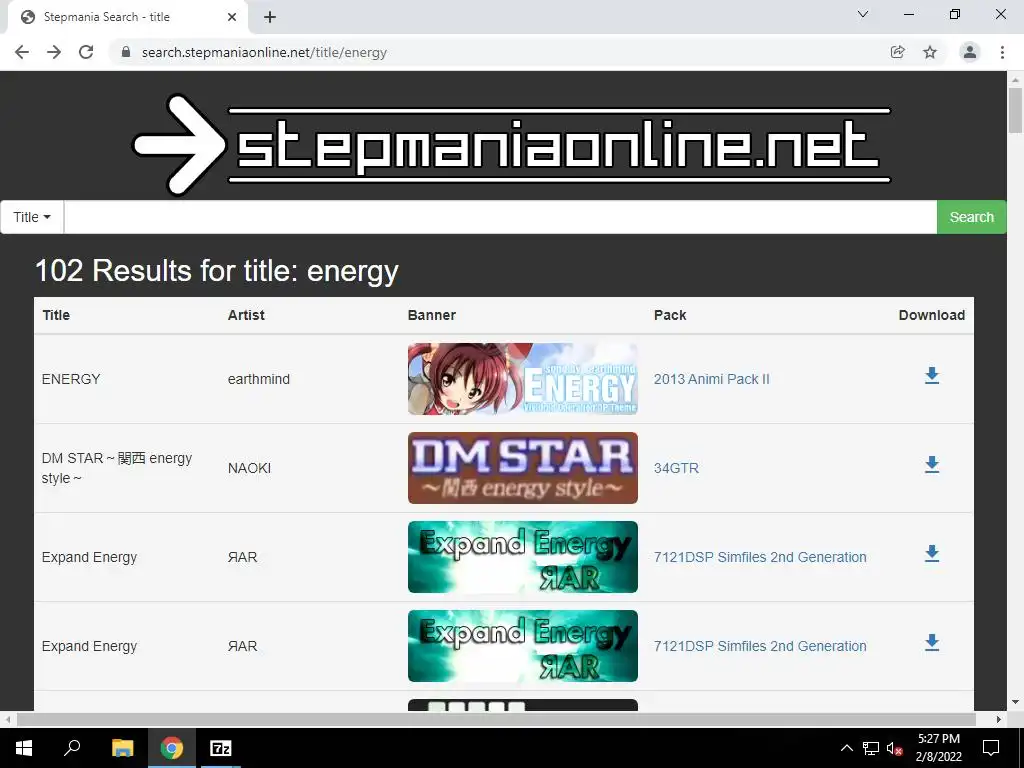Download the DM STAR song by NAOKI

932,464
